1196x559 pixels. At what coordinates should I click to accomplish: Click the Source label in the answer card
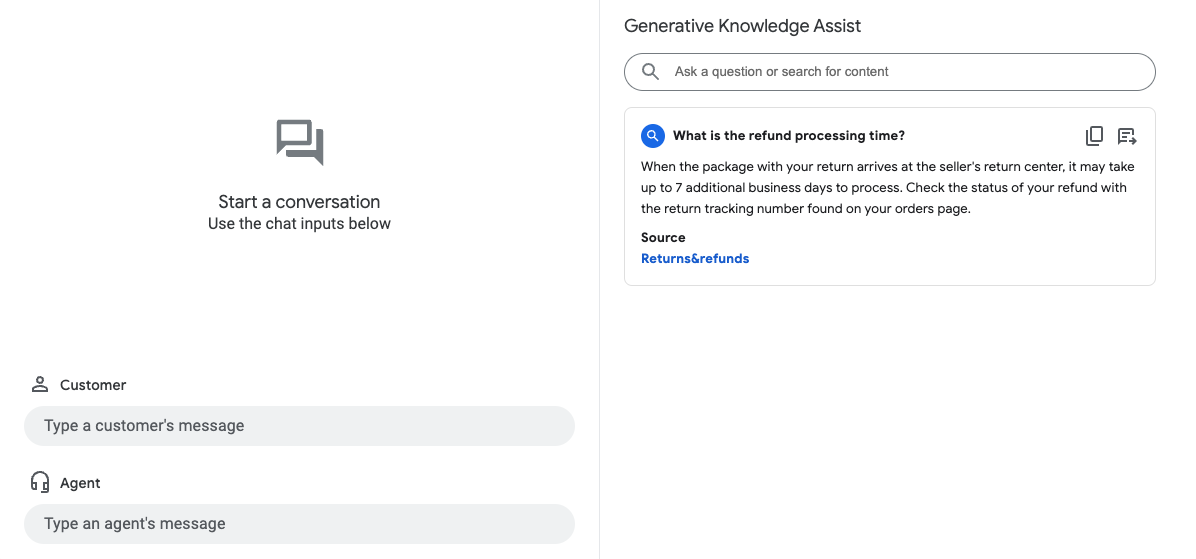[x=663, y=238]
